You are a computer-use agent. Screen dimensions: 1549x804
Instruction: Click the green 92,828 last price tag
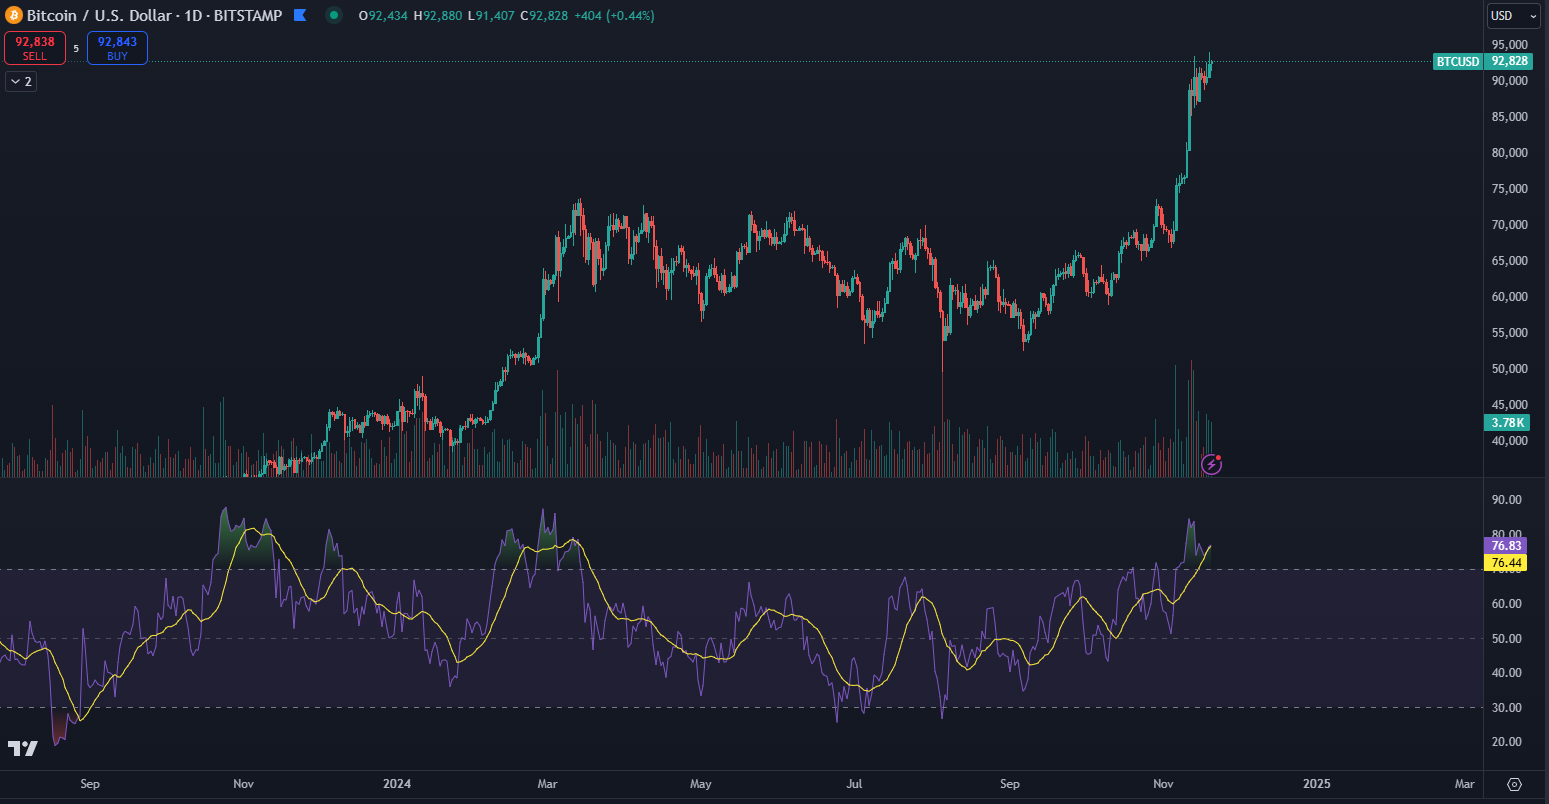click(x=1509, y=61)
